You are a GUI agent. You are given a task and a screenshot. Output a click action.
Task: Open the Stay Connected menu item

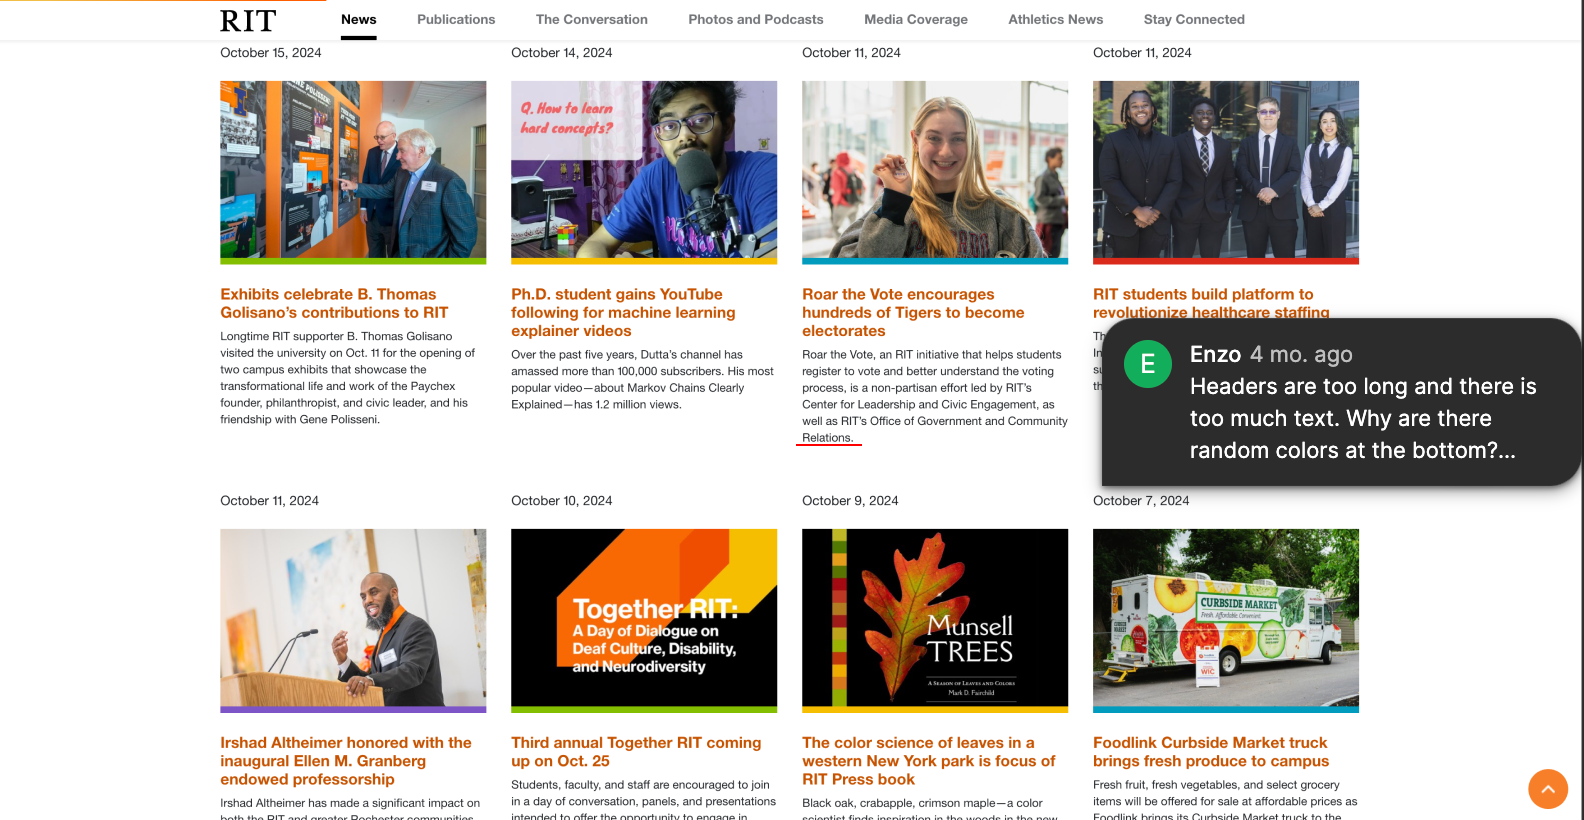pos(1194,19)
